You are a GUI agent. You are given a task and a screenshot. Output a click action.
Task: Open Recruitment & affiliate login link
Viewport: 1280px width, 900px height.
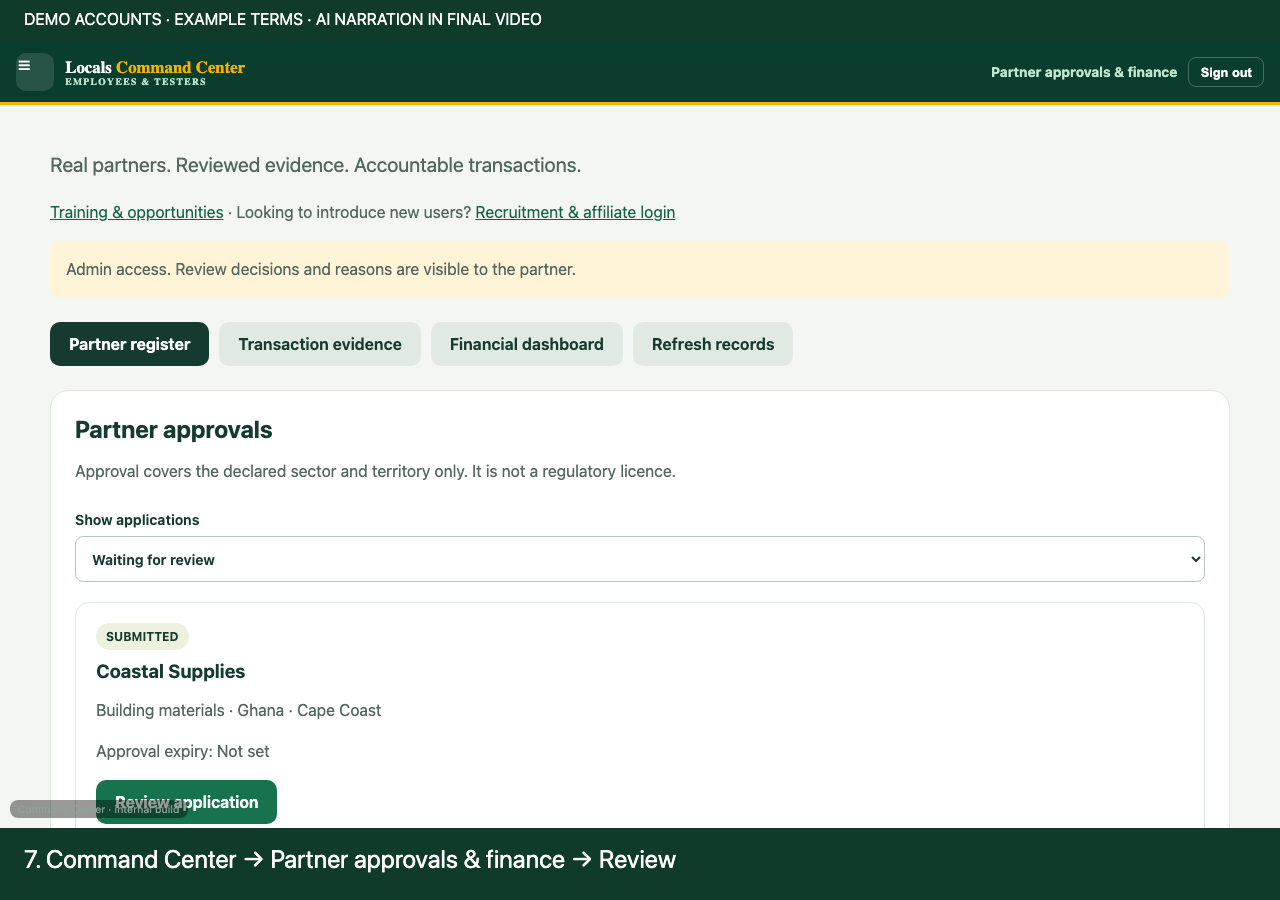coord(575,212)
